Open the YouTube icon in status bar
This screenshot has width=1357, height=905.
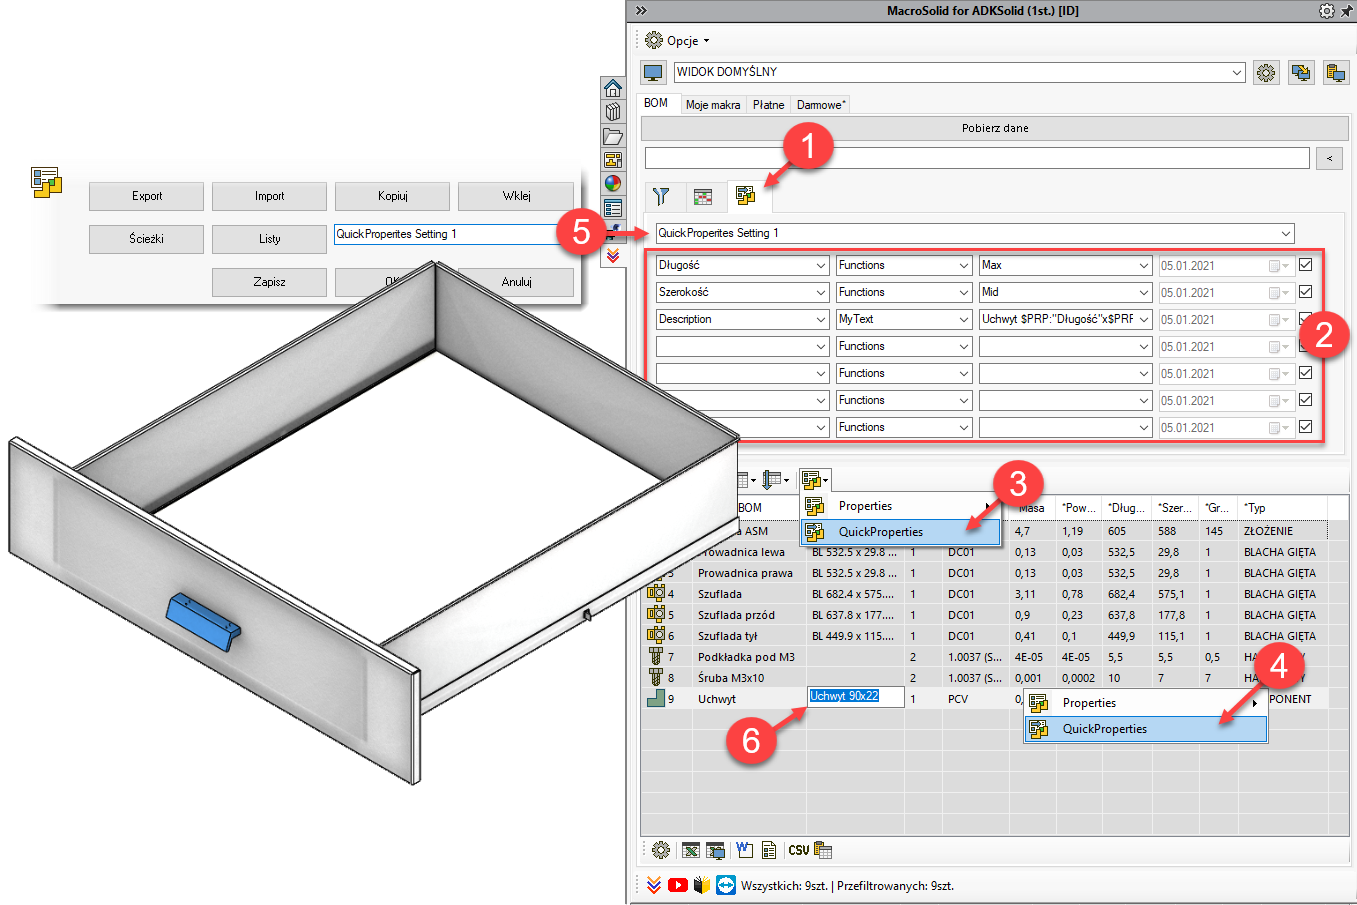coord(678,885)
